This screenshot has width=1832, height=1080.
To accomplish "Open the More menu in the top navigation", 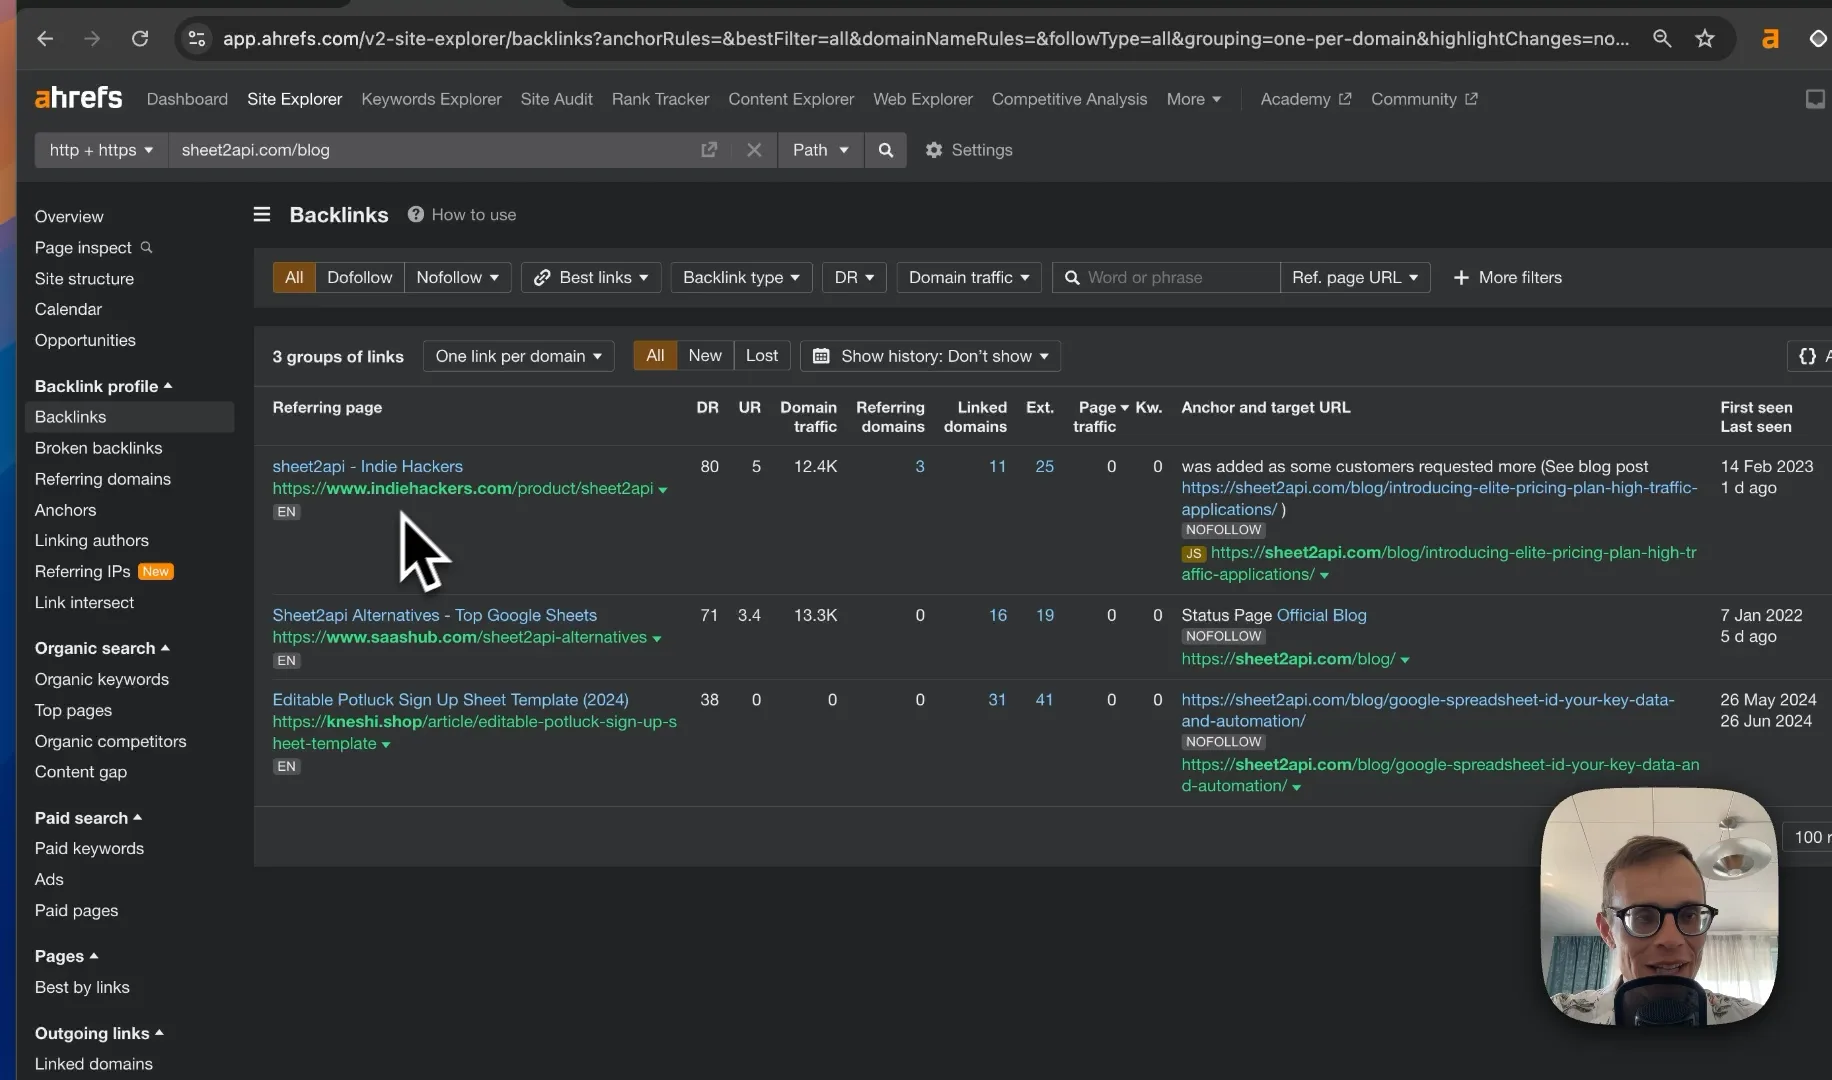I will coord(1193,99).
